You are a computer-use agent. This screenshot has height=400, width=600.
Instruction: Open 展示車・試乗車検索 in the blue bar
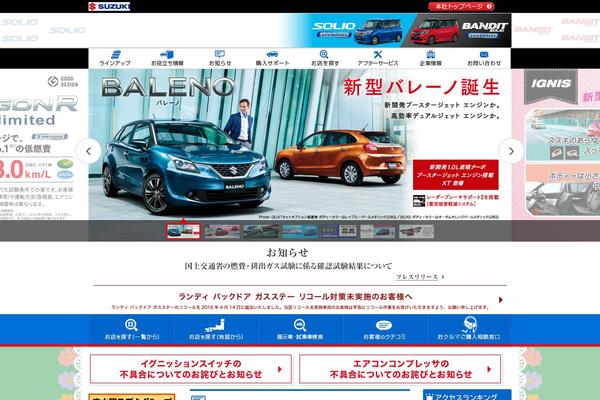click(300, 330)
